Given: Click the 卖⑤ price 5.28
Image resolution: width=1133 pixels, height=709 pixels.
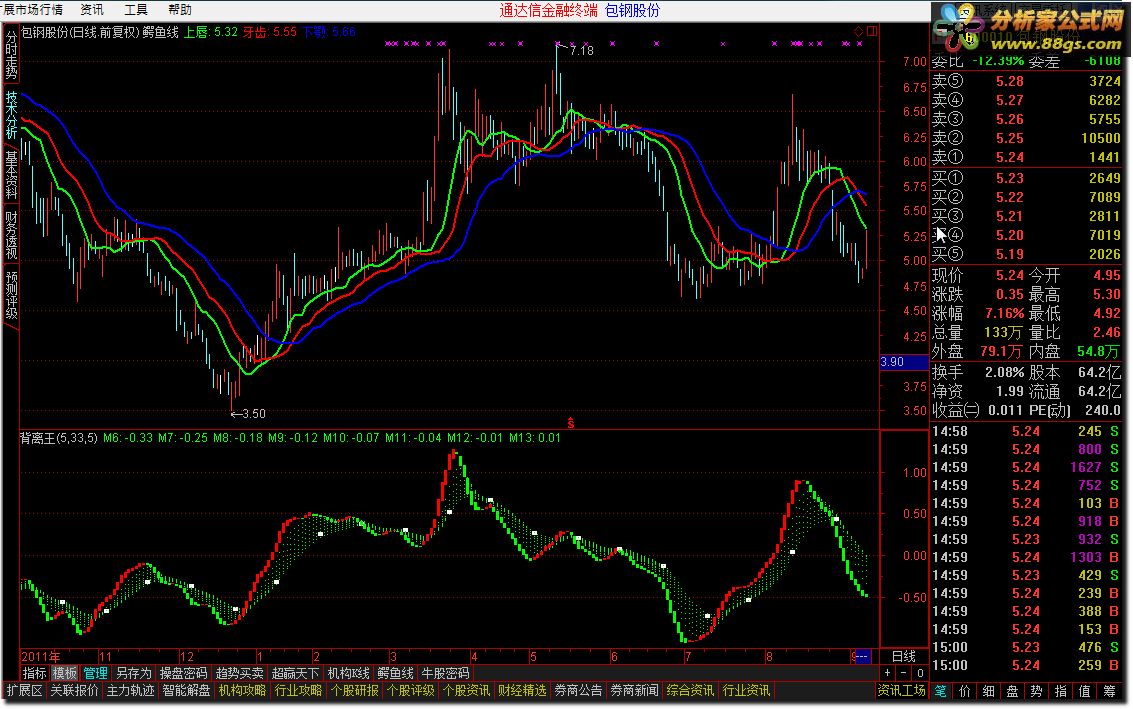Looking at the screenshot, I should click(1009, 81).
